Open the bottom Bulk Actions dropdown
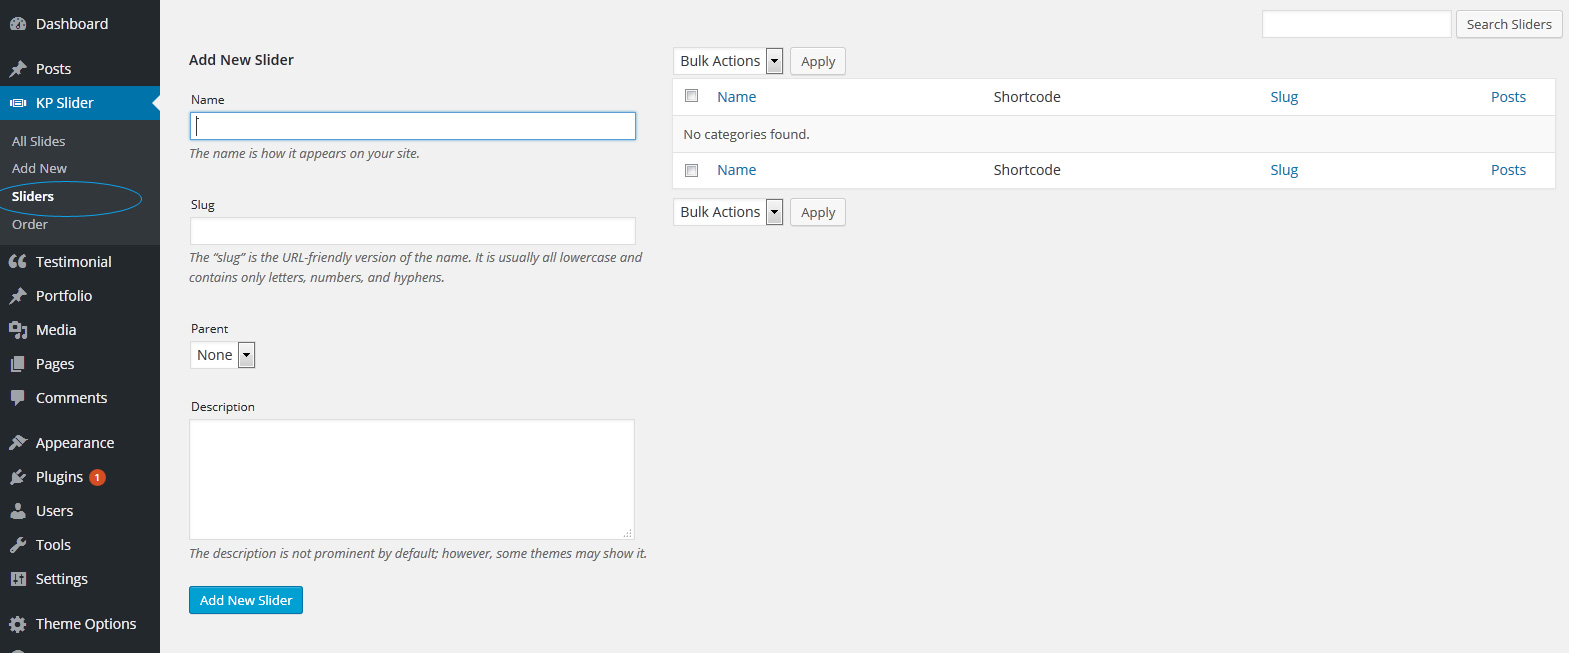 [728, 212]
